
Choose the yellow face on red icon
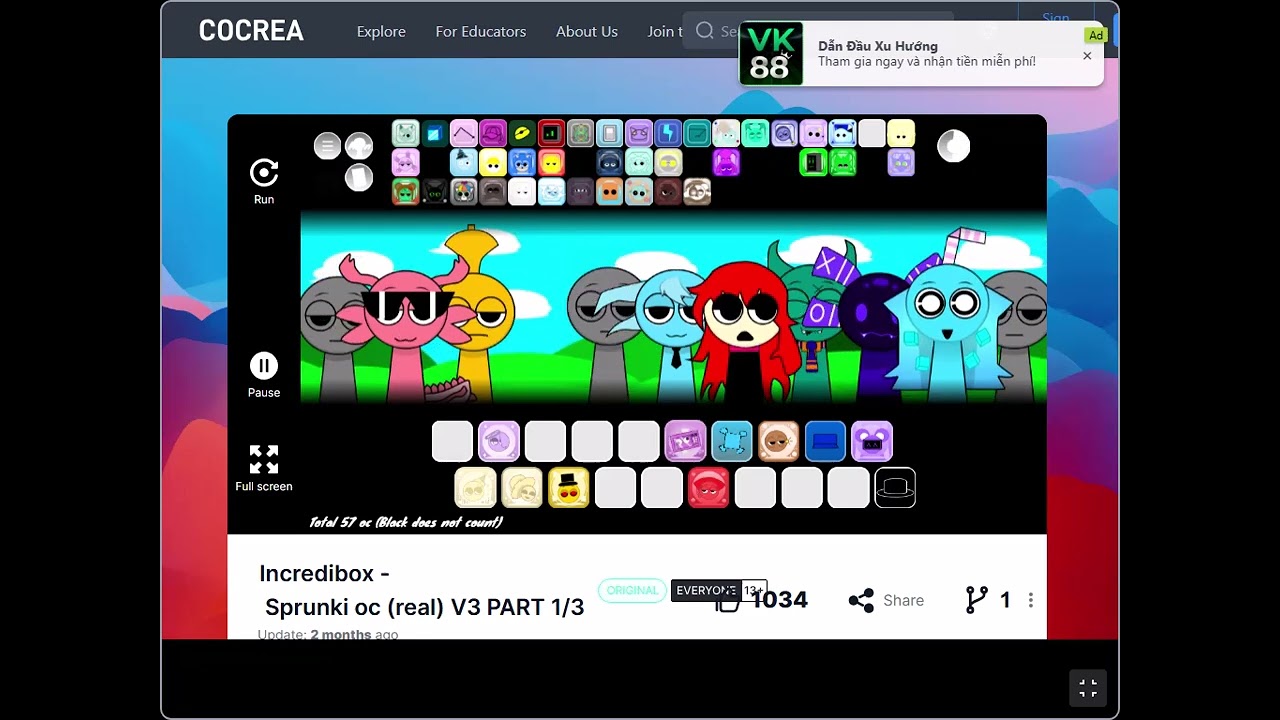point(551,162)
